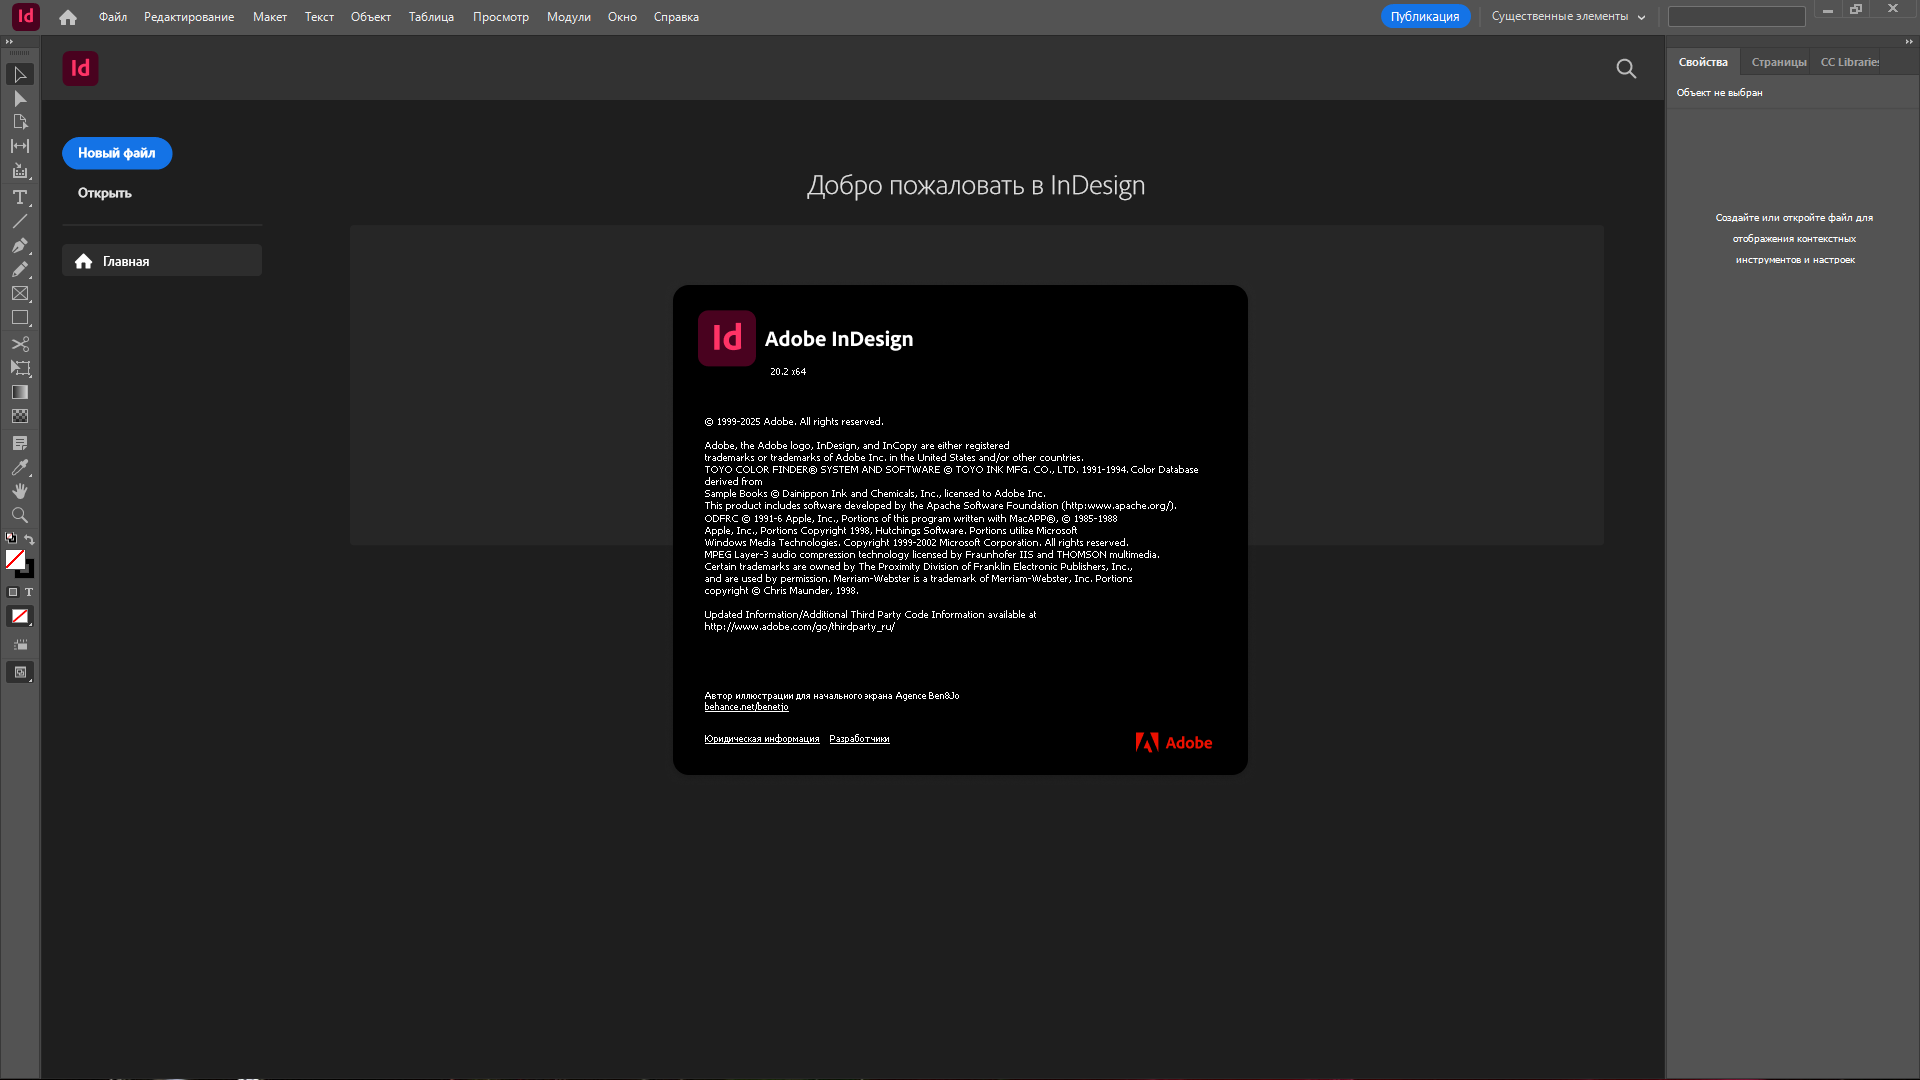
Task: Follow the 'behance.net/benetjo' link in the splash
Action: click(746, 706)
